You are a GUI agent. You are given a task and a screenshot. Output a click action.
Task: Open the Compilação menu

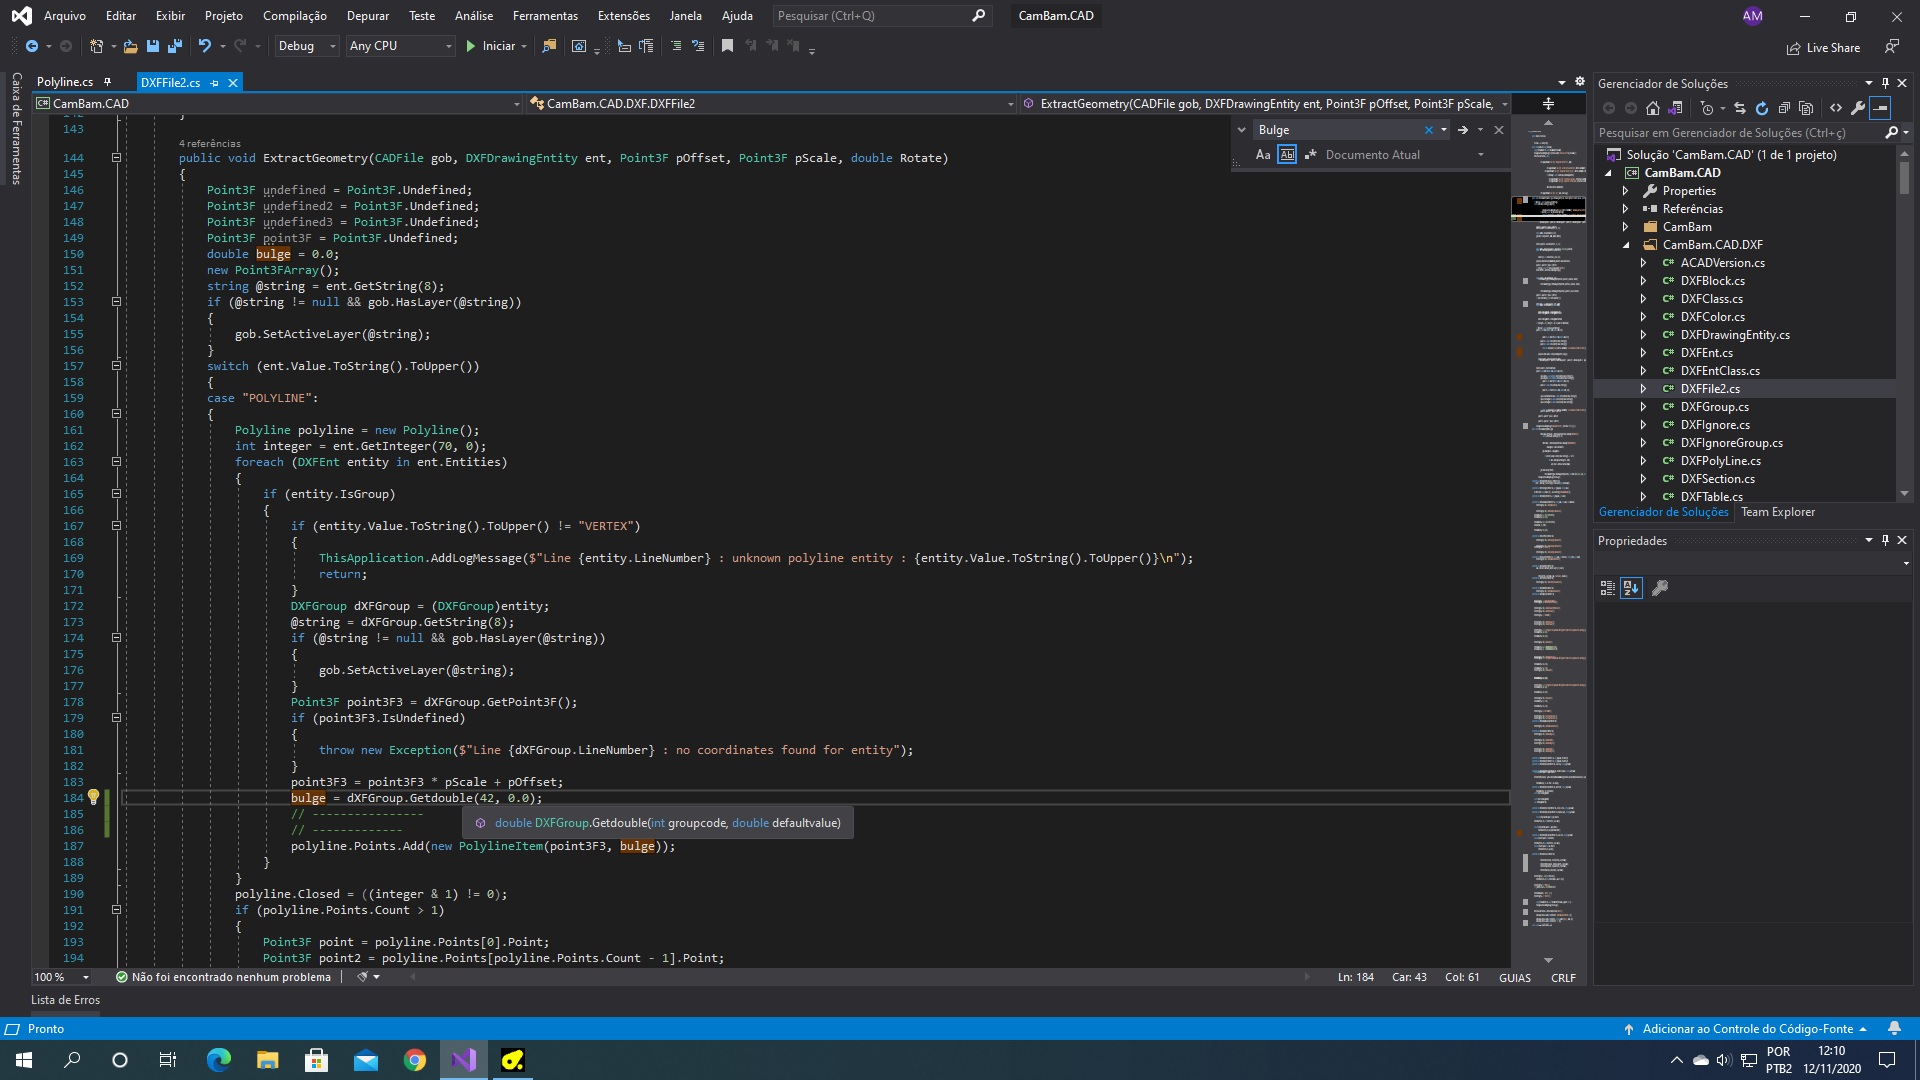[x=294, y=16]
